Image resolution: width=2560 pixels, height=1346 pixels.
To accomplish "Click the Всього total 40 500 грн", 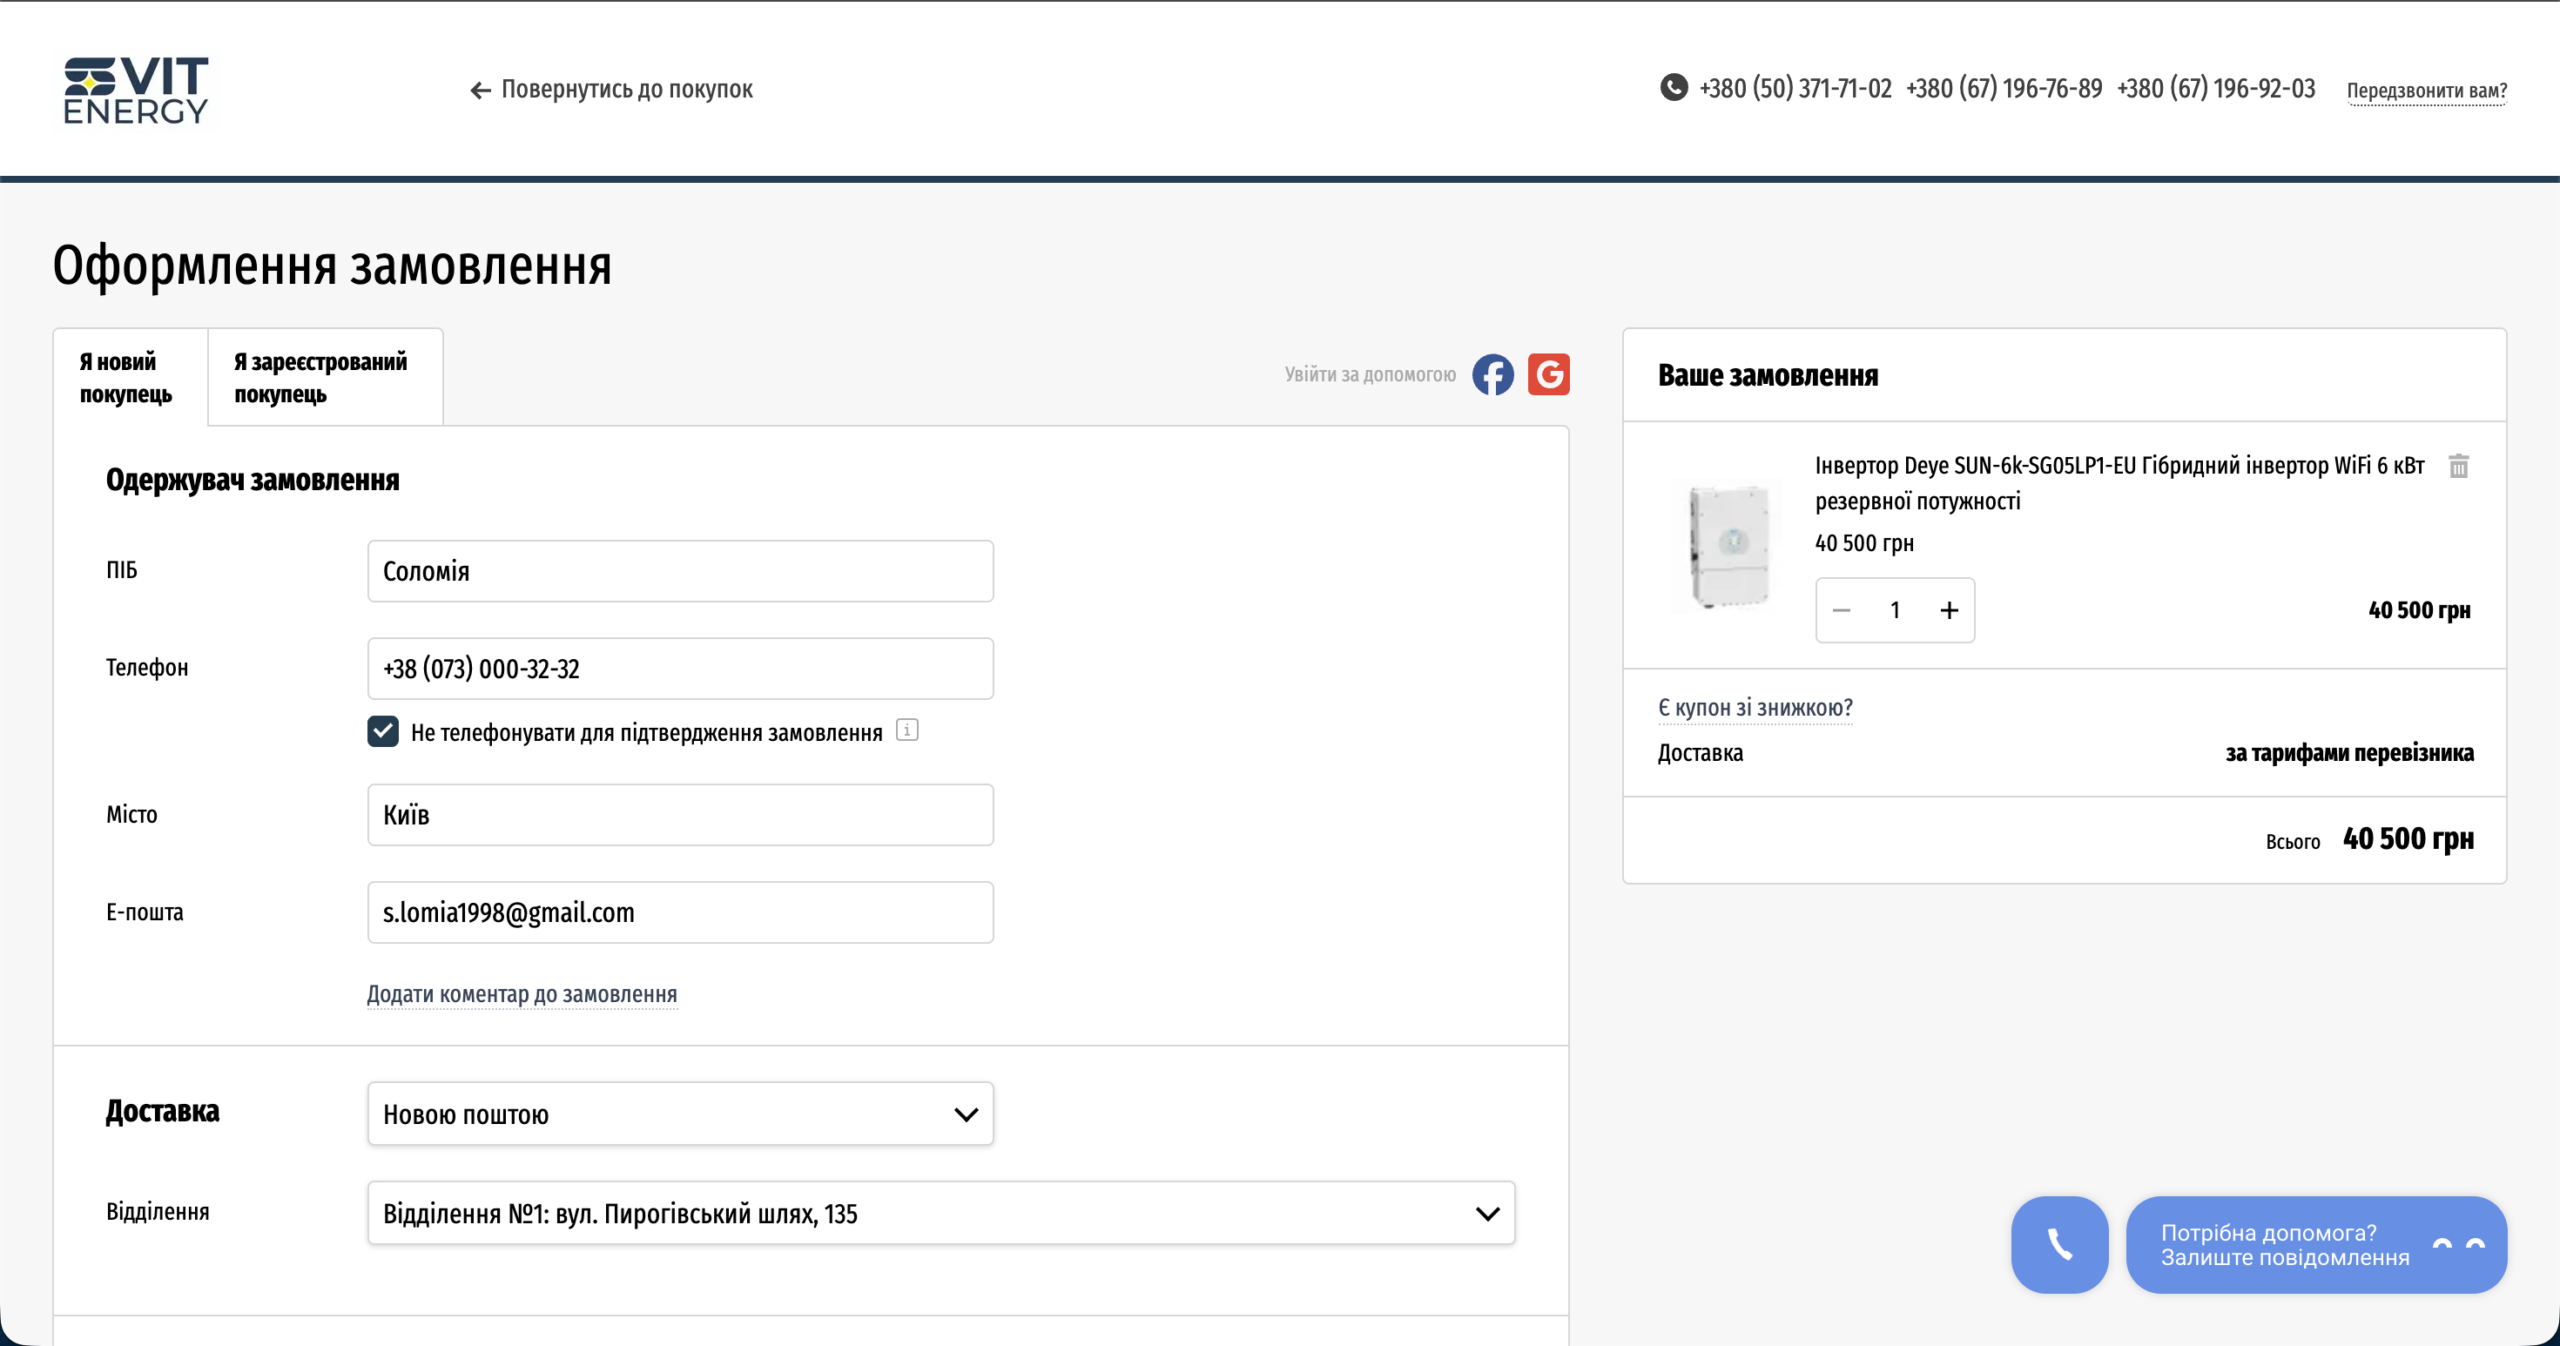I will click(x=2408, y=839).
